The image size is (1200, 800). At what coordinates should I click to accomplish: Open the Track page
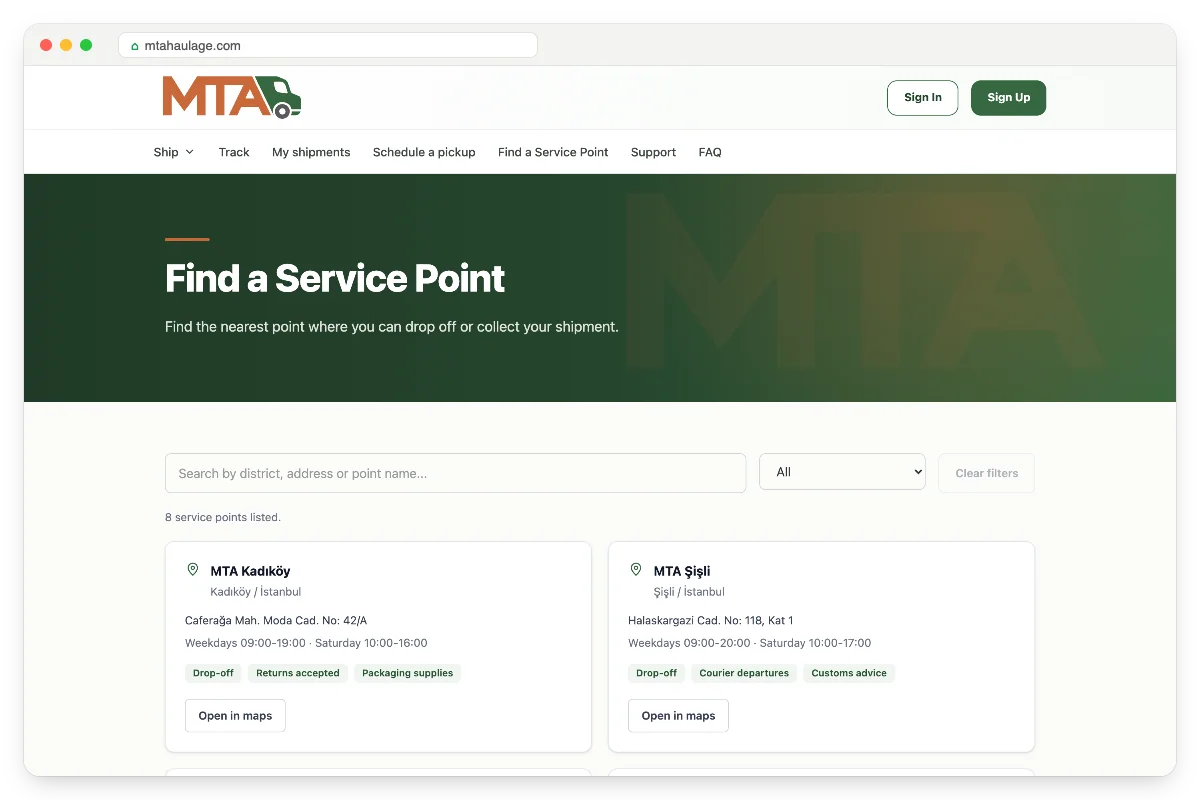click(x=234, y=152)
